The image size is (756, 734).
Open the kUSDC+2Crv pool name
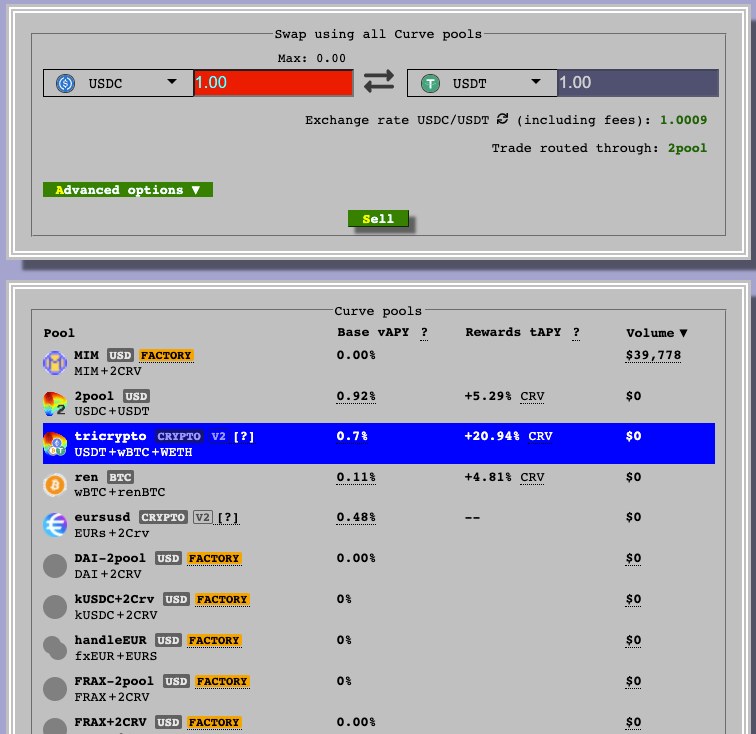point(114,599)
